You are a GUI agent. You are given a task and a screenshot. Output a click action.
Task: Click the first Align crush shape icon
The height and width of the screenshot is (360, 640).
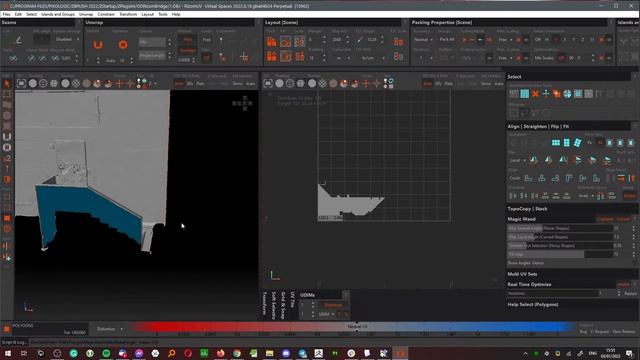pos(528,178)
